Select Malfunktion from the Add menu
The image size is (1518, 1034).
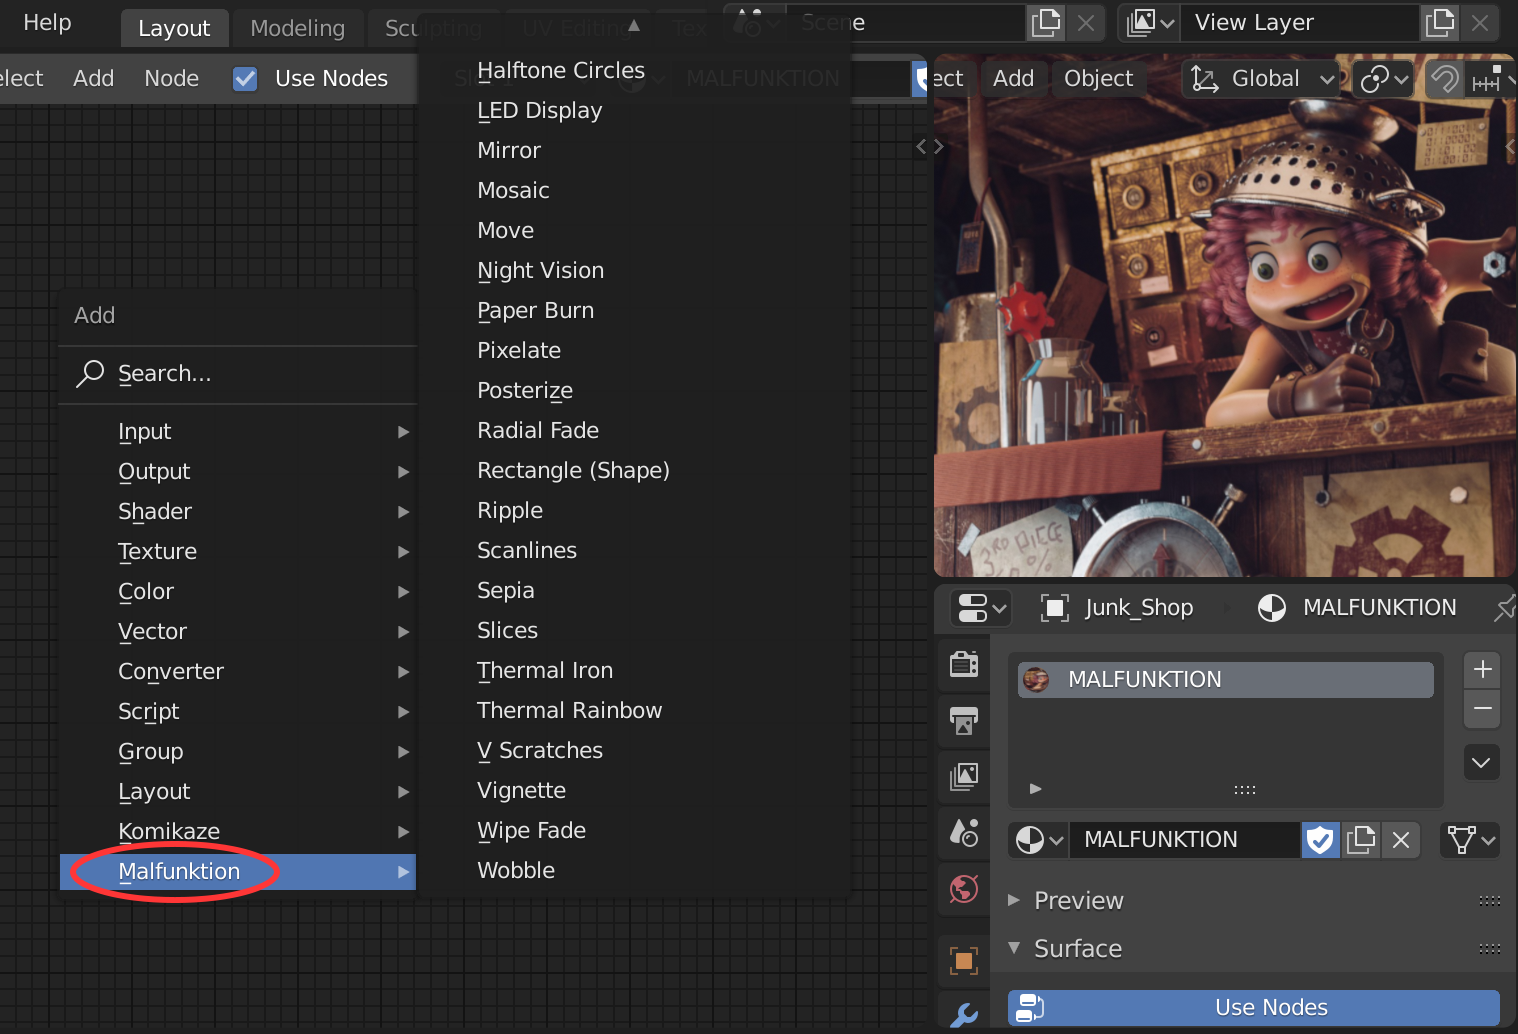tap(178, 871)
